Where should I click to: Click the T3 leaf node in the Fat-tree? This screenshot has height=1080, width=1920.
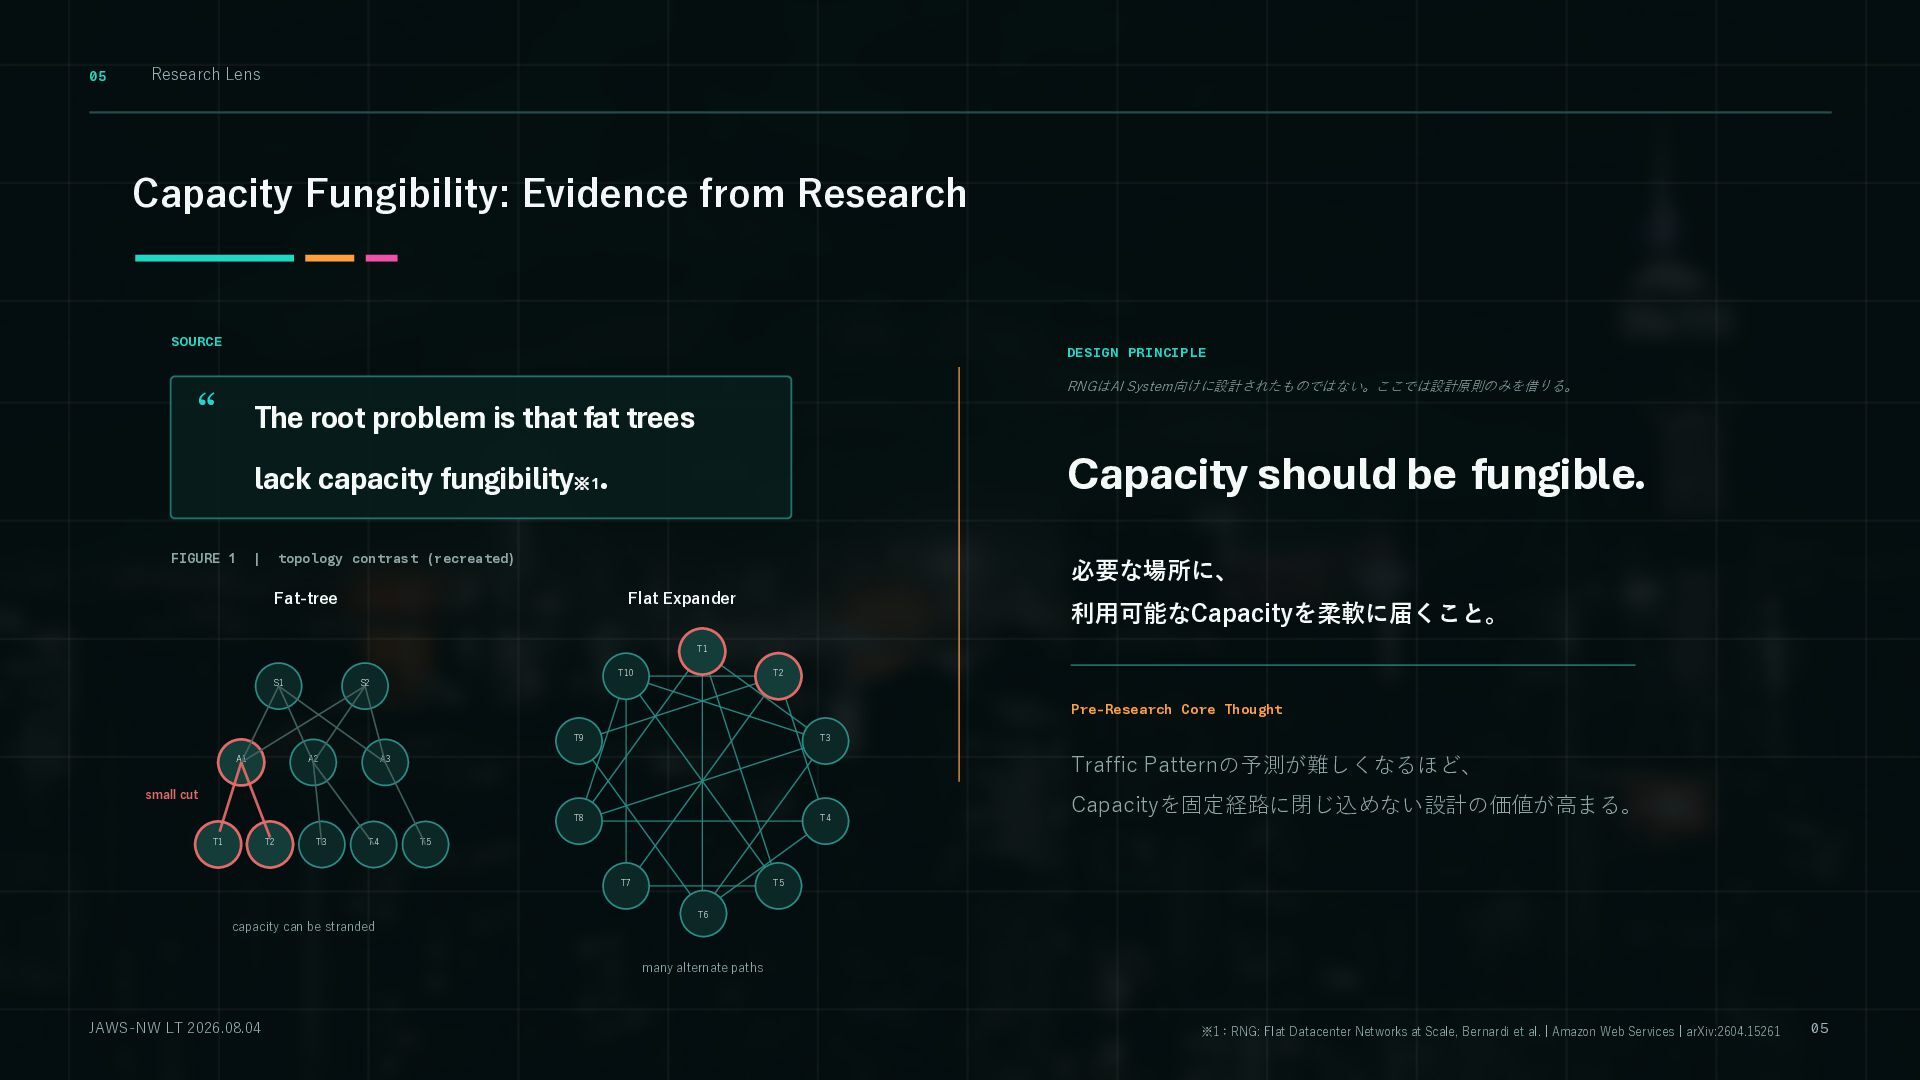coord(322,844)
